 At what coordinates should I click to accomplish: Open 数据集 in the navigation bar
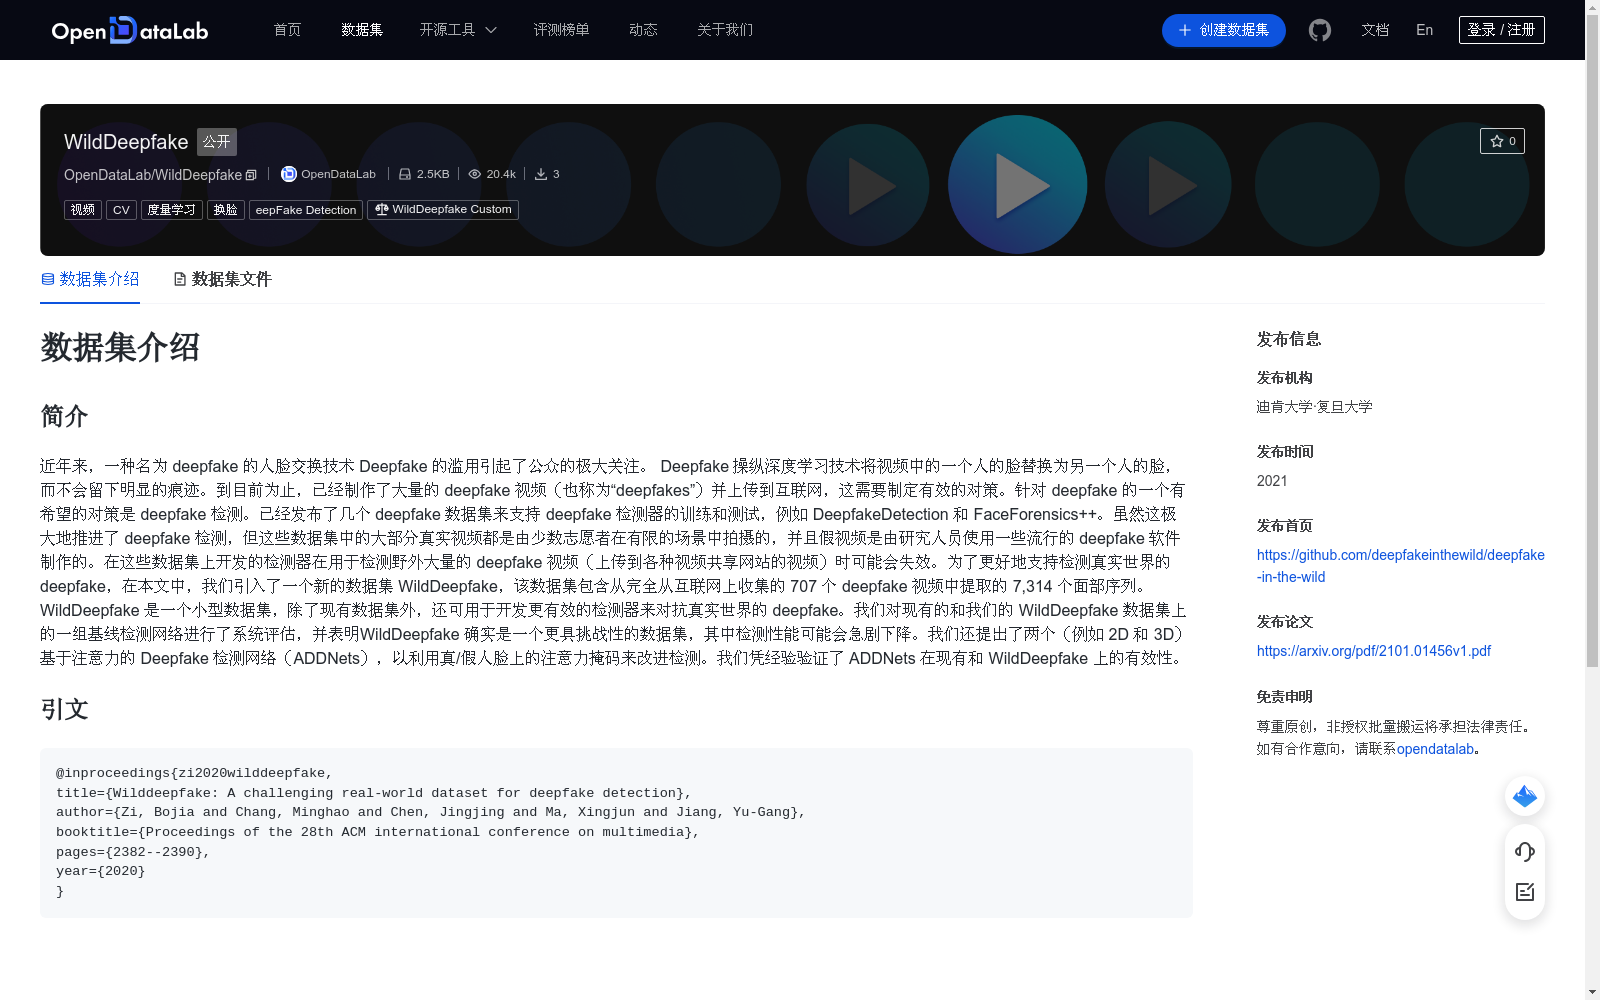coord(362,30)
